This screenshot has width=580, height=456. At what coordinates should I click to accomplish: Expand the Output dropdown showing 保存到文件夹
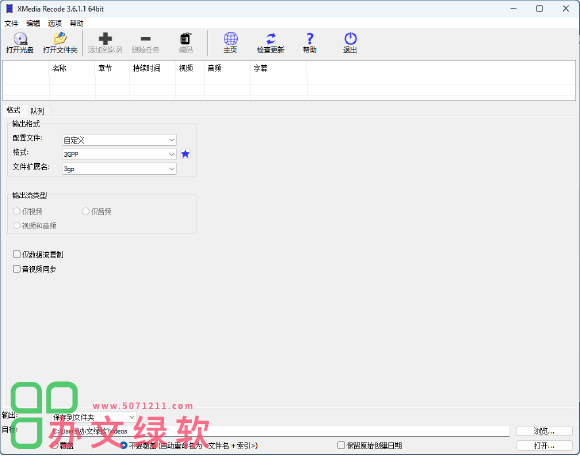[94, 418]
